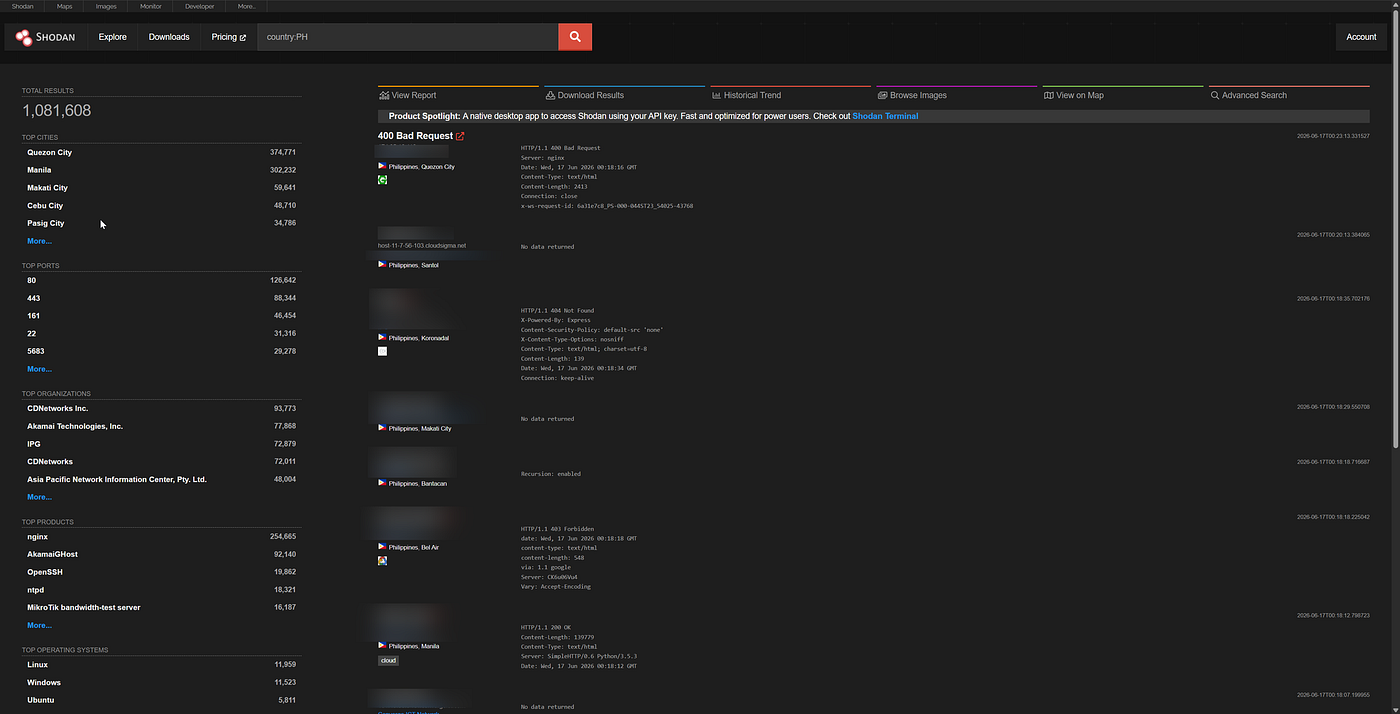
Task: Click the cloud tag under Manila result
Action: click(x=388, y=660)
